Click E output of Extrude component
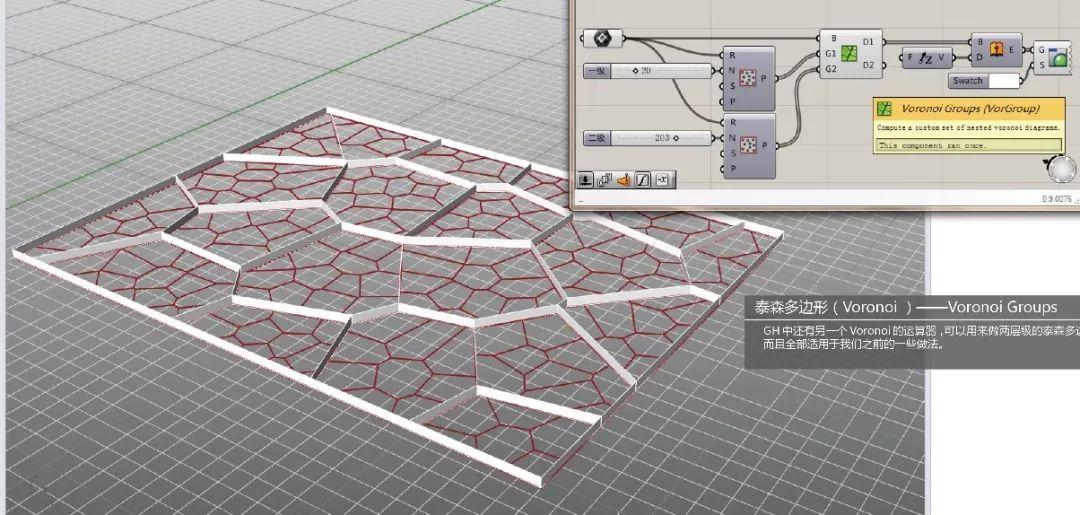The width and height of the screenshot is (1080, 515). click(x=1012, y=50)
